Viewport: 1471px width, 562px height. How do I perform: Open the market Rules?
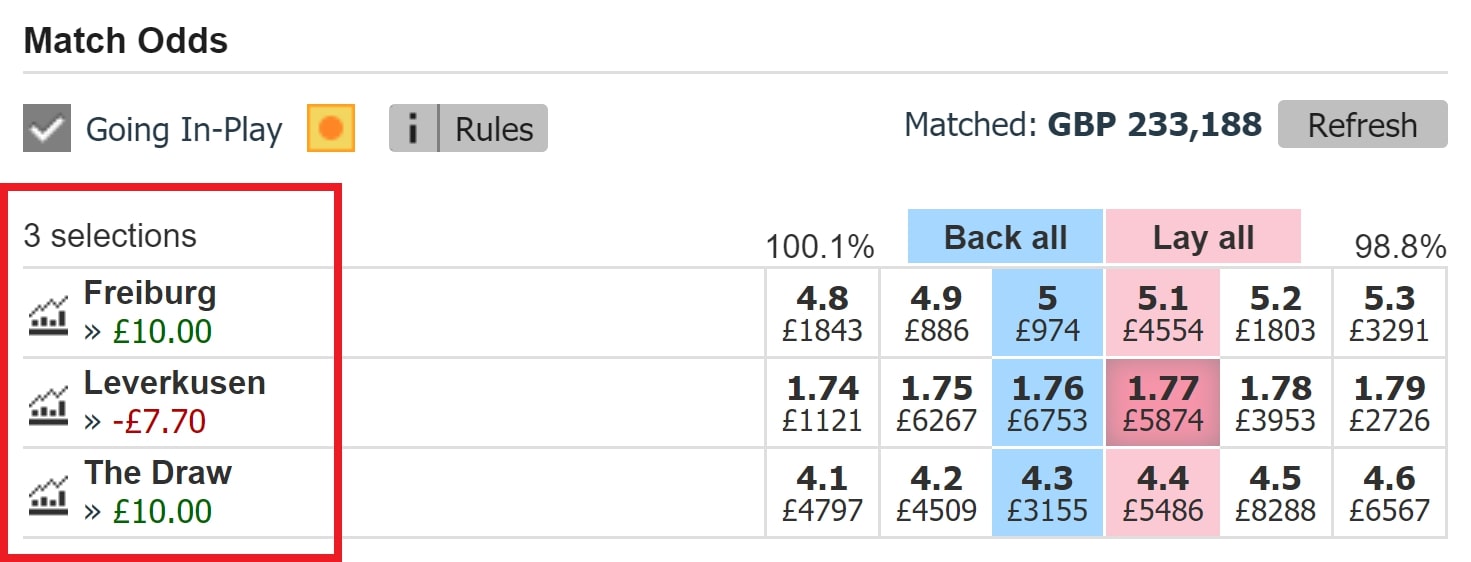click(x=494, y=128)
